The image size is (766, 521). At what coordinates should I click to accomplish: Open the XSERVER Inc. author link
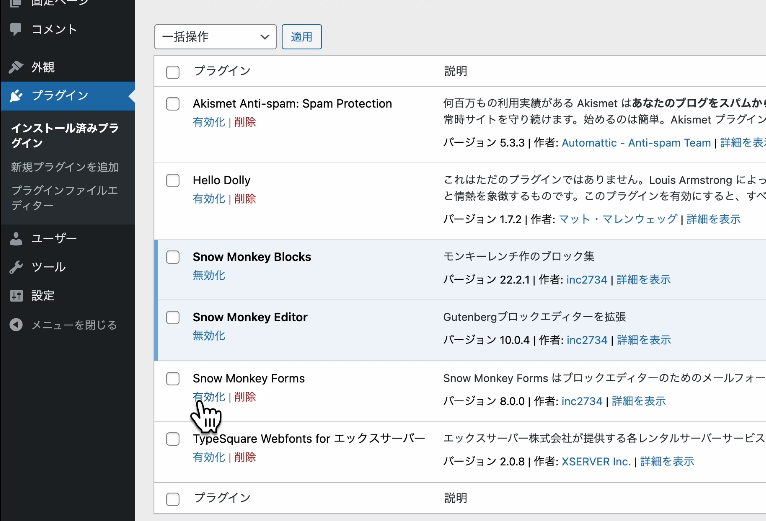click(x=595, y=462)
